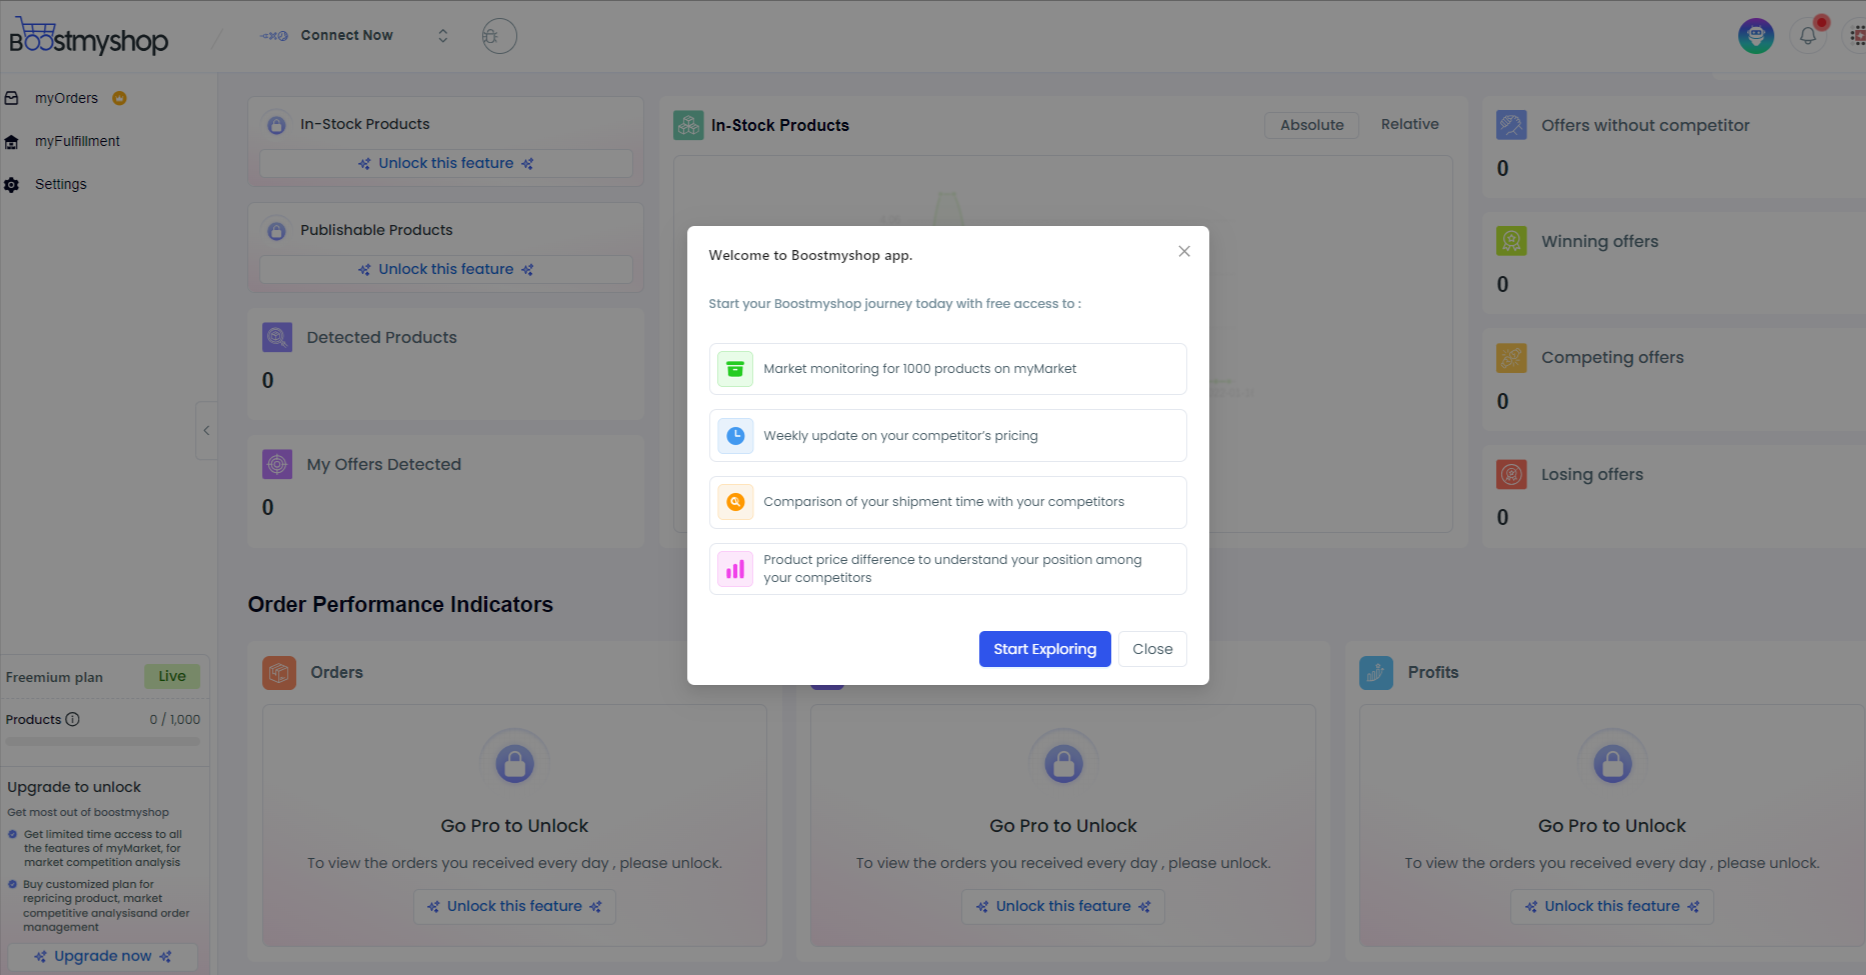Click the weekly update clock icon
Screen dimensions: 1866x975
735,436
